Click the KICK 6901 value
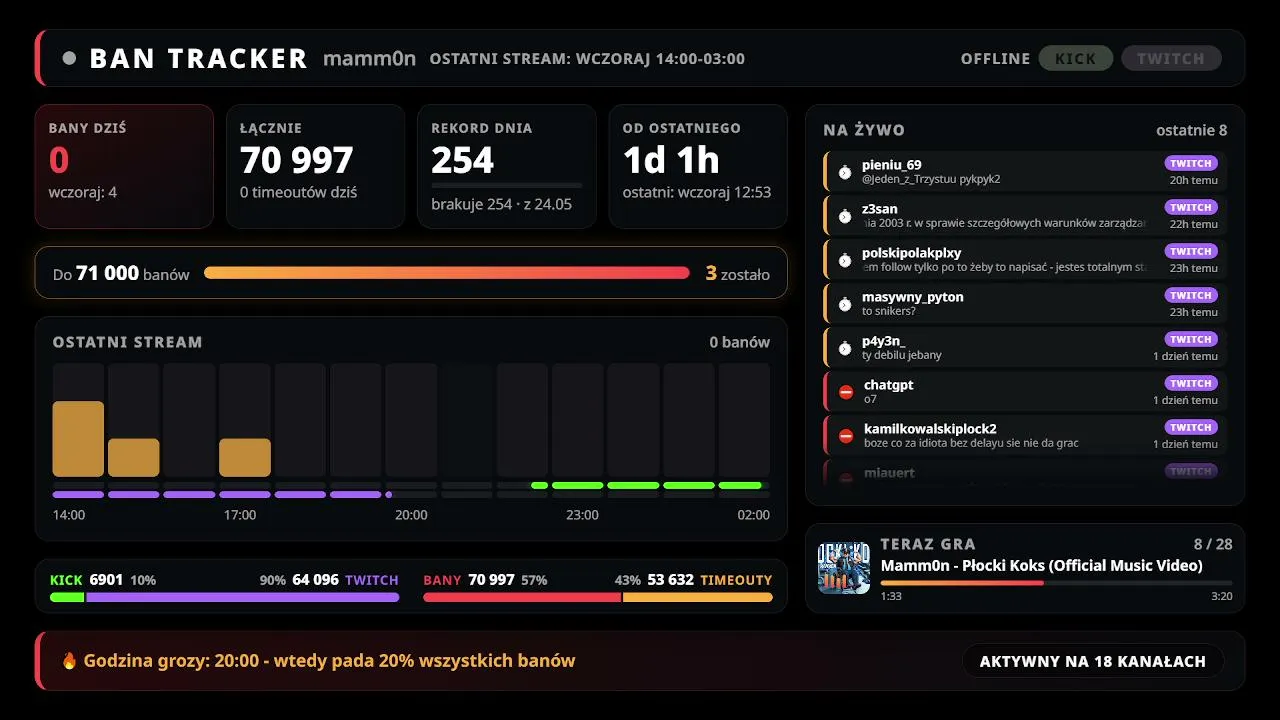Screen dimensions: 1280x720 tap(86, 580)
